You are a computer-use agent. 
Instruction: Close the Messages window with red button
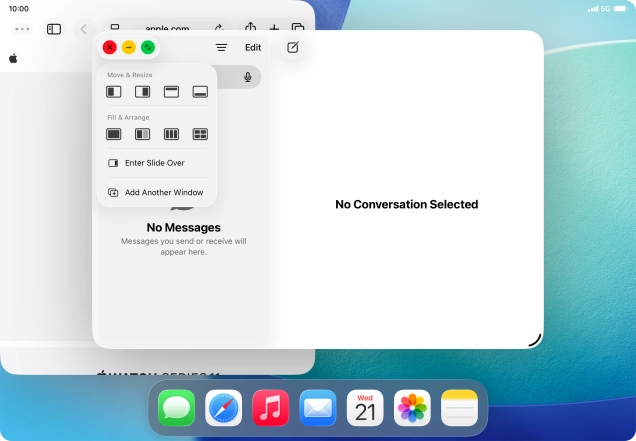pyautogui.click(x=110, y=47)
